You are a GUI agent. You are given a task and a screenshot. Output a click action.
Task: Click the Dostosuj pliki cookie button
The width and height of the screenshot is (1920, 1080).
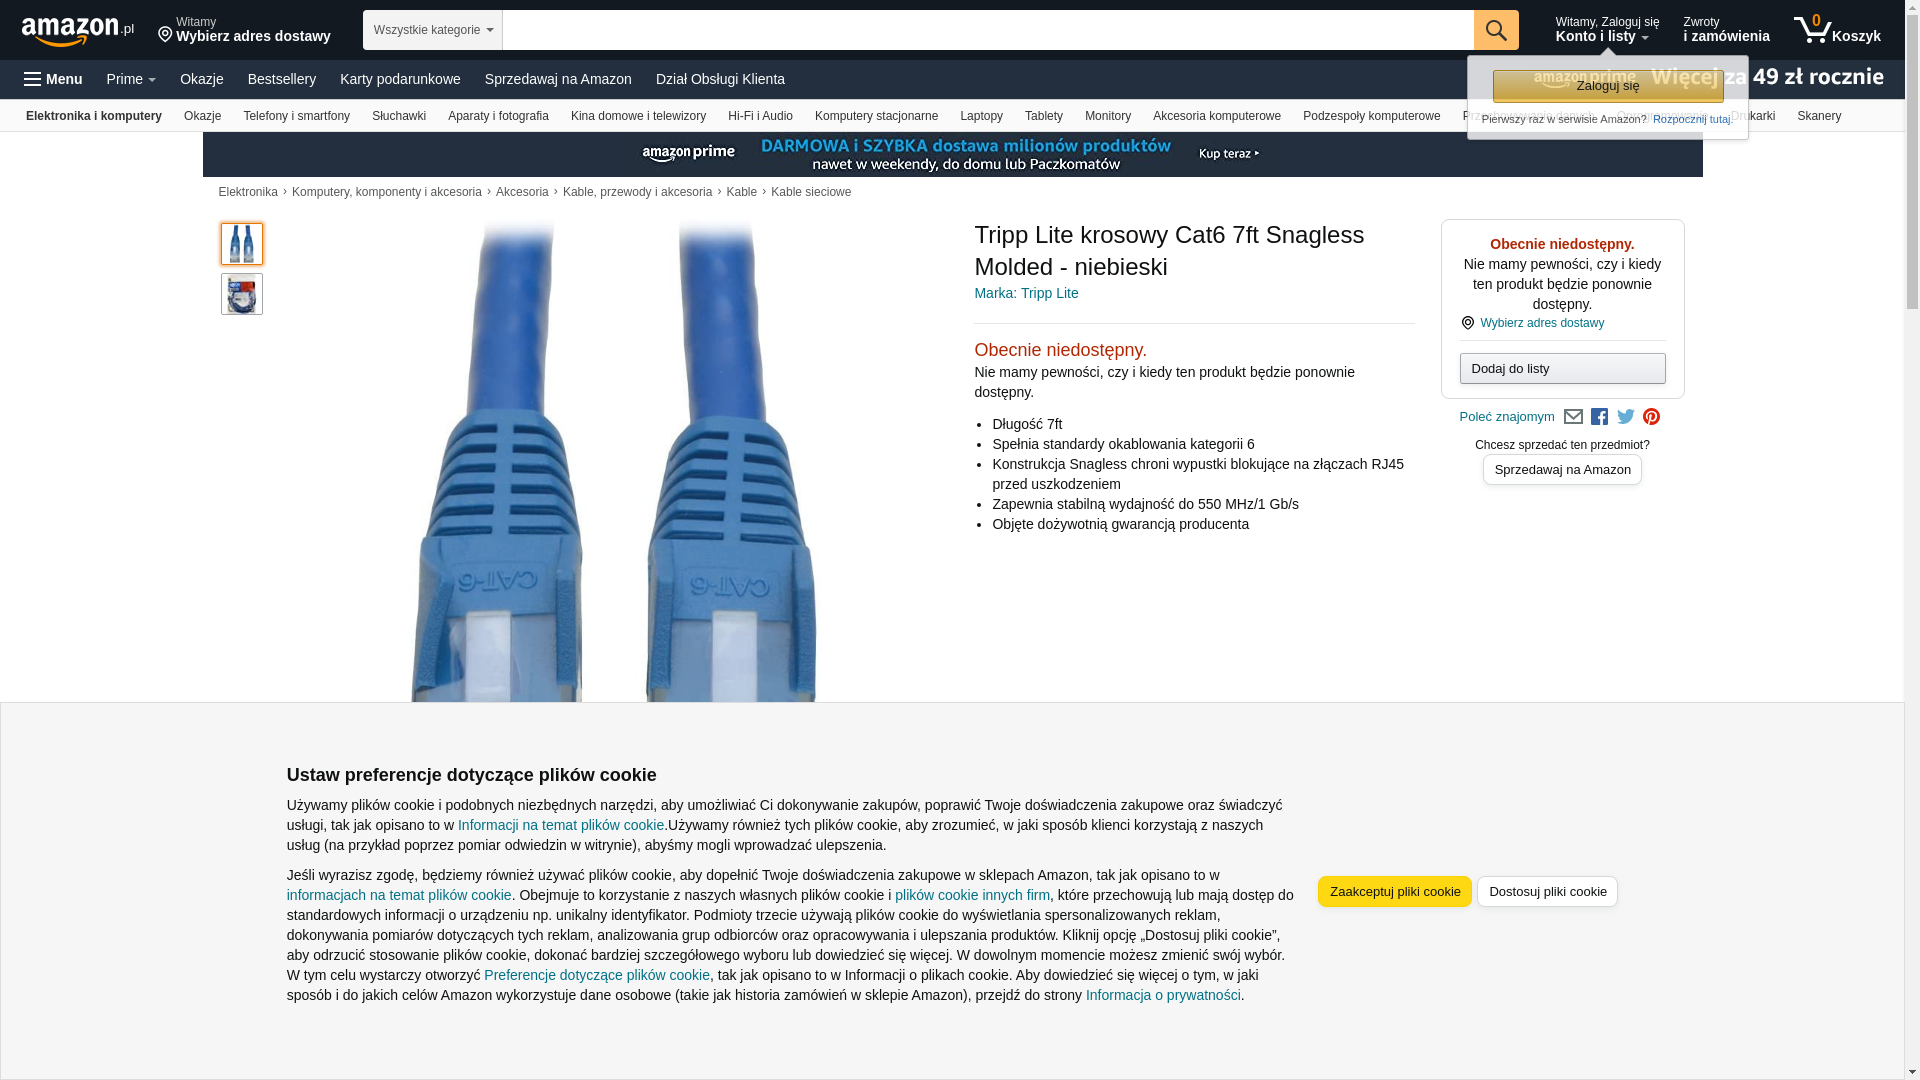(1547, 892)
